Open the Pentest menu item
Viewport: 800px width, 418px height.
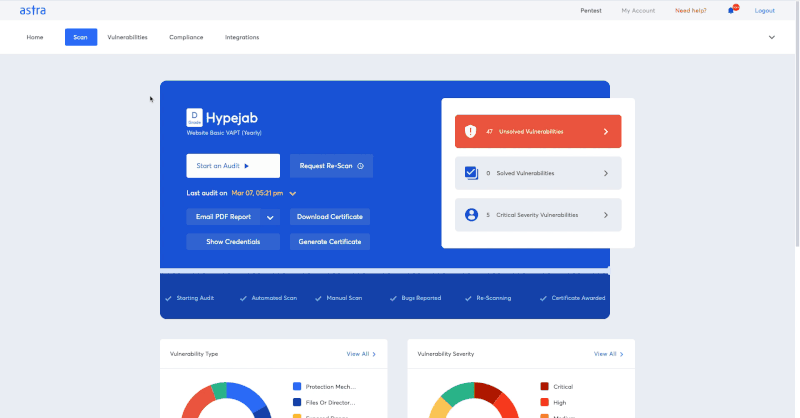pos(591,10)
